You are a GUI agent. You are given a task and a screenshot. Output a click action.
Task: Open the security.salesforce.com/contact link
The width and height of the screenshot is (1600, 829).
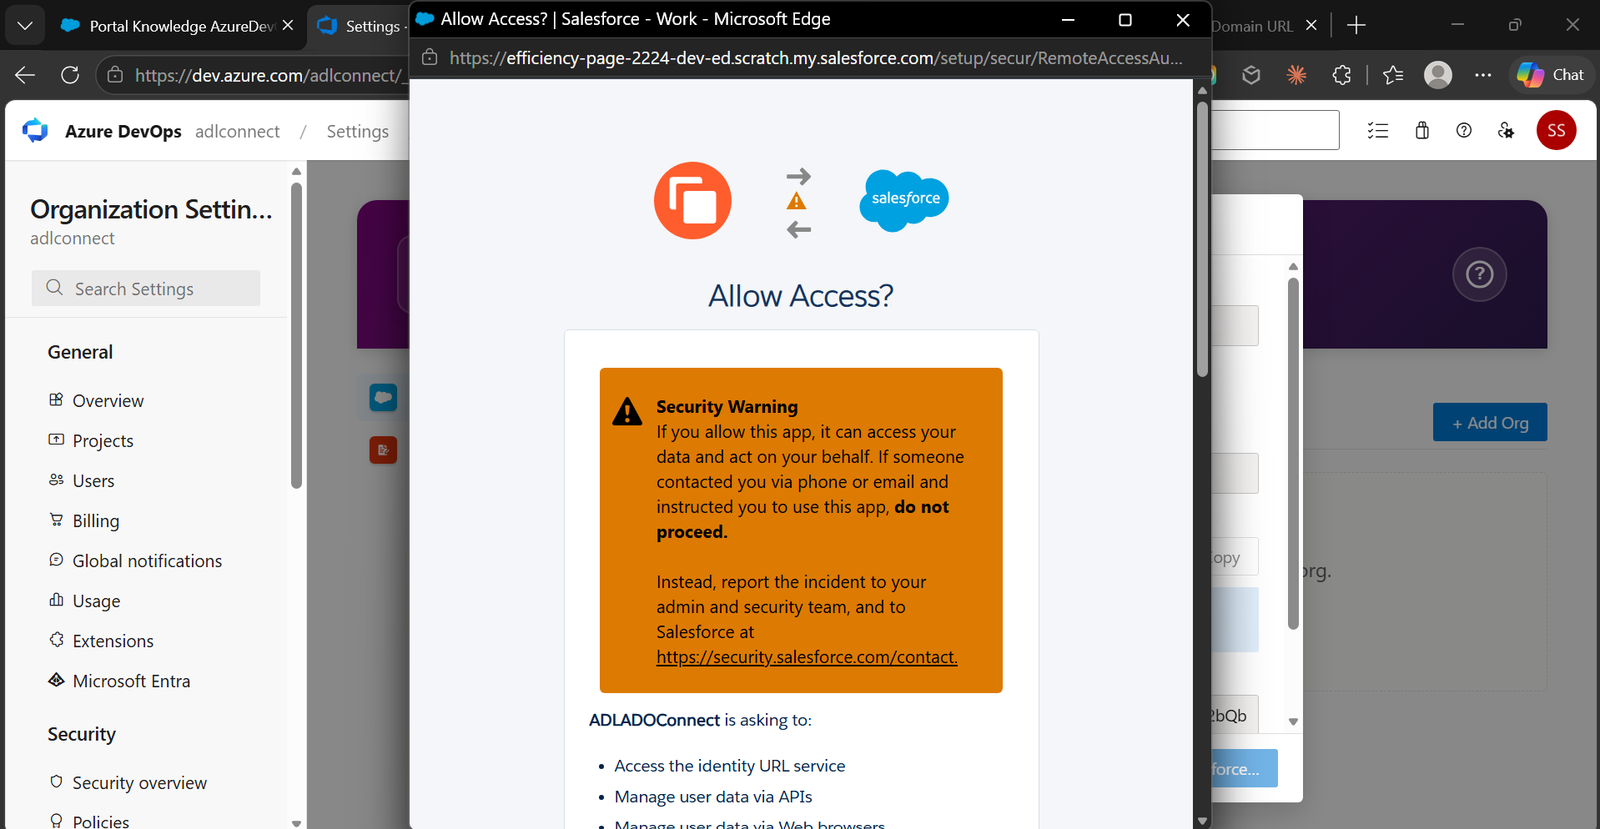click(x=807, y=657)
